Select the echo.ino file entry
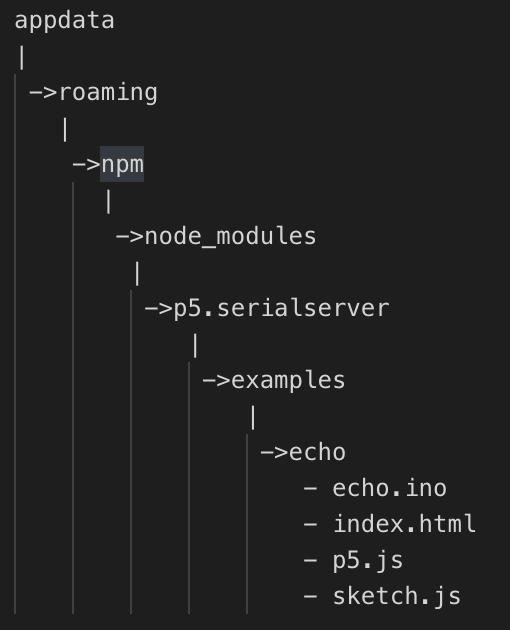The height and width of the screenshot is (630, 510). pos(389,488)
